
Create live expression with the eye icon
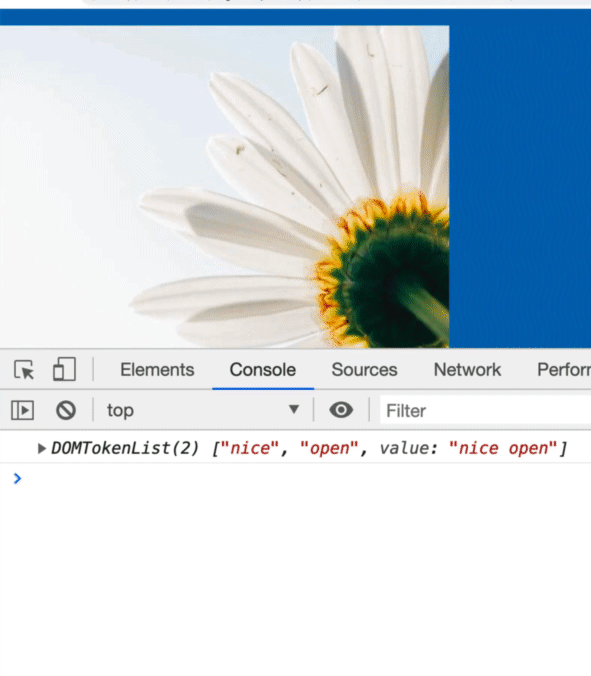[x=341, y=410]
